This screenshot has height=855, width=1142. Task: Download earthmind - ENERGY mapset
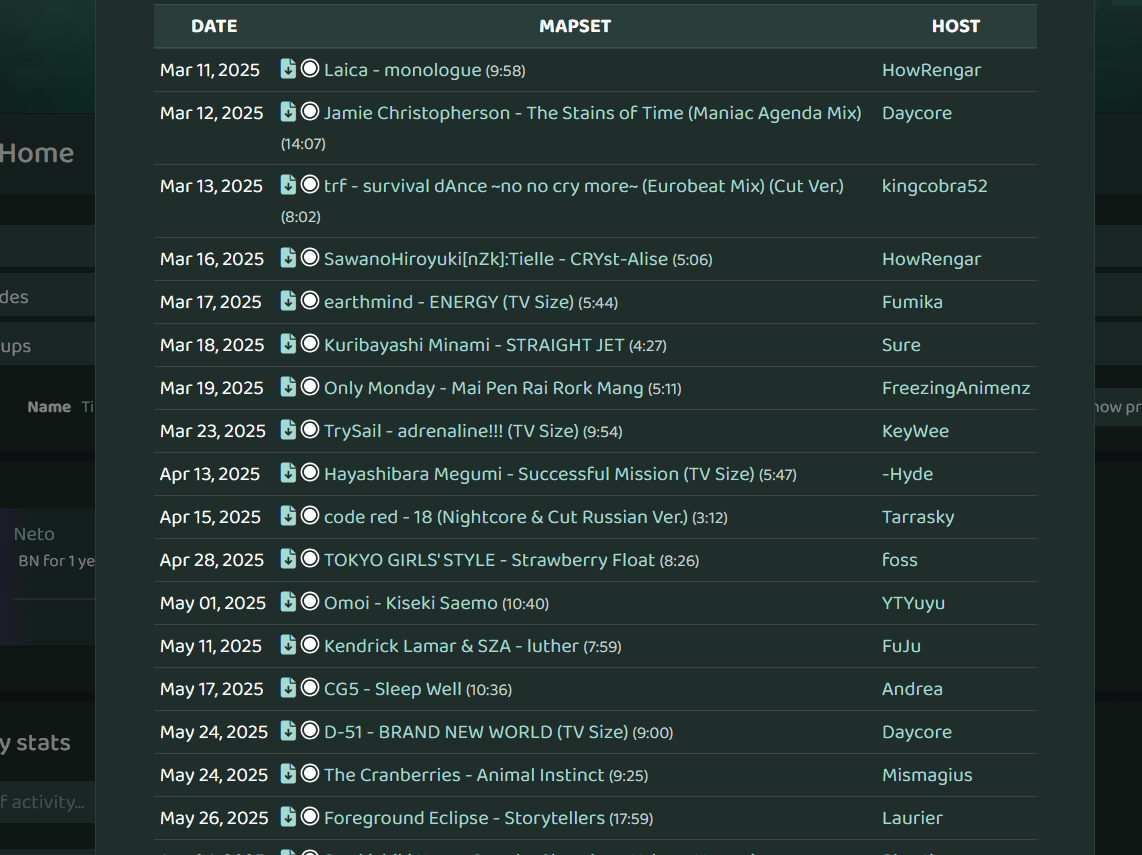288,301
